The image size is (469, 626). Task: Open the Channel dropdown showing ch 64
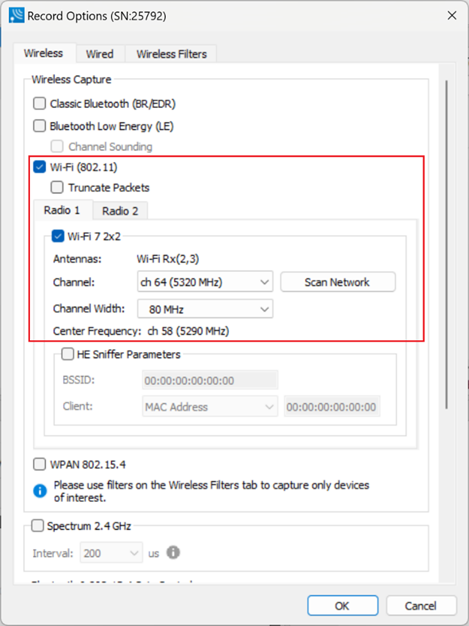coord(205,282)
